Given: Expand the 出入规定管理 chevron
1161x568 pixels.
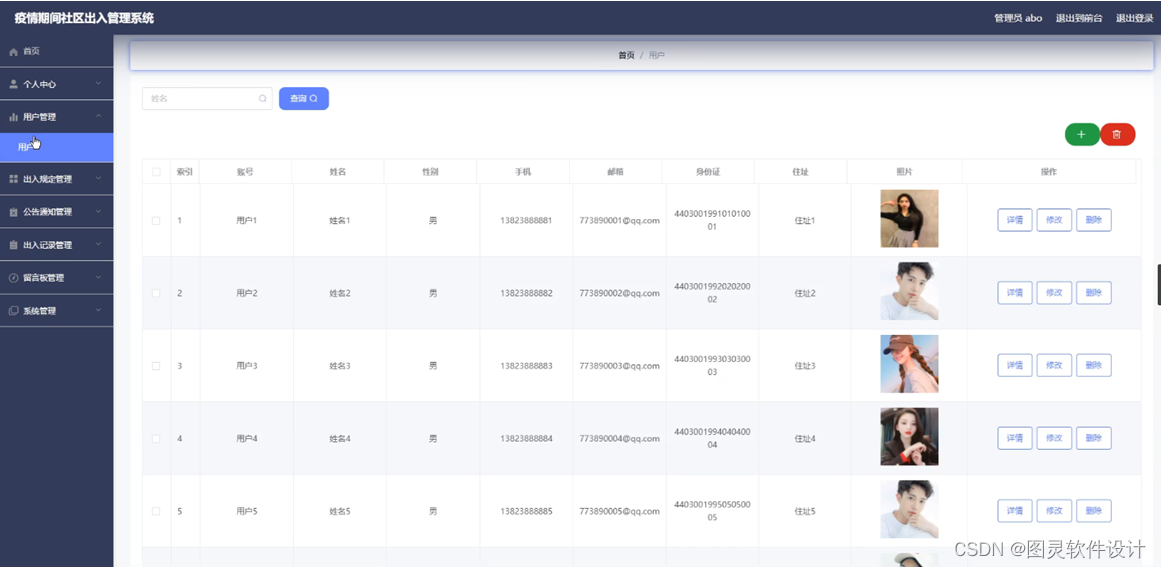Looking at the screenshot, I should [x=98, y=178].
